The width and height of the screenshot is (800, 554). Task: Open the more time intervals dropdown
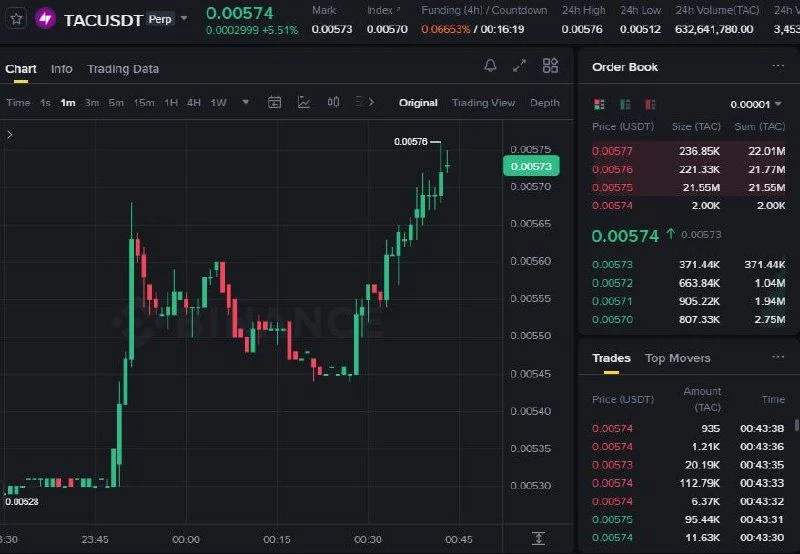point(246,102)
